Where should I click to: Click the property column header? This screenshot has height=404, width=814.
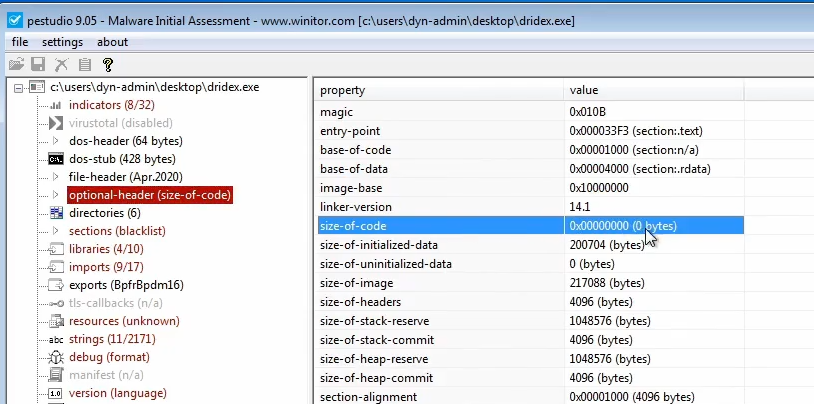tap(439, 90)
